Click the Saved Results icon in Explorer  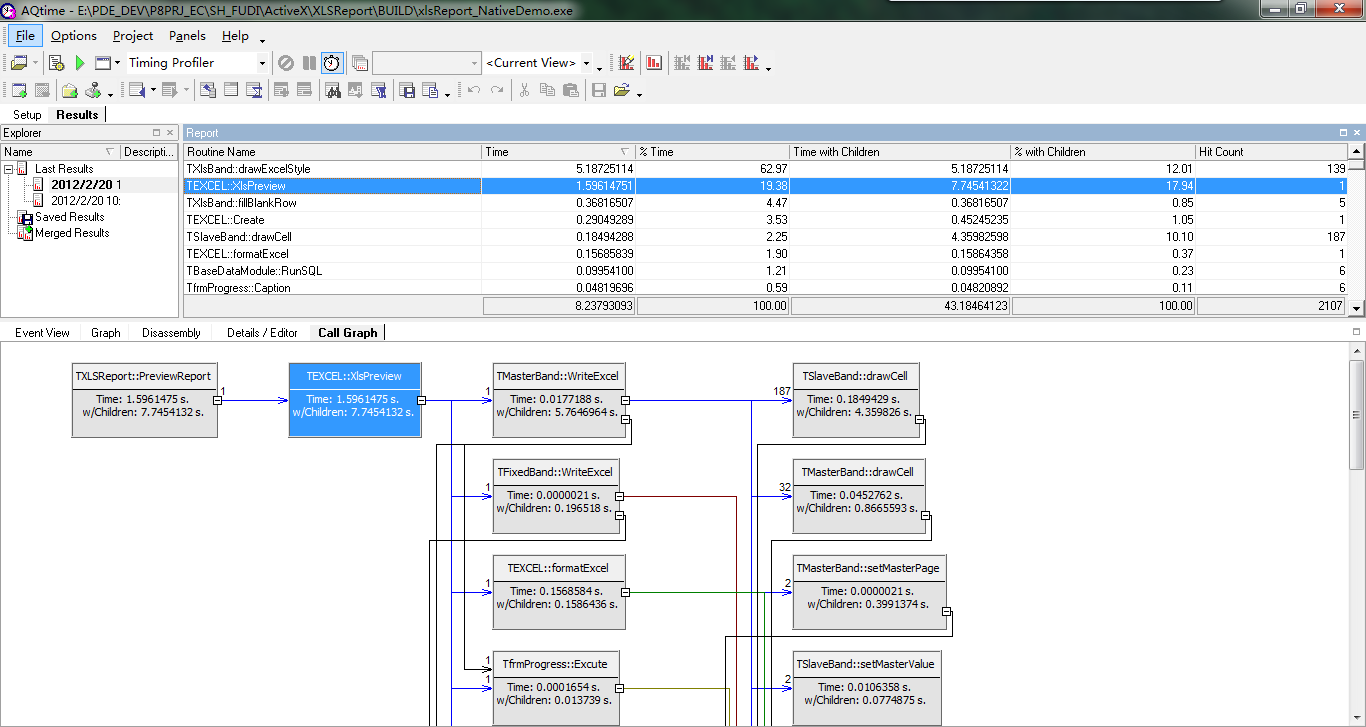25,217
